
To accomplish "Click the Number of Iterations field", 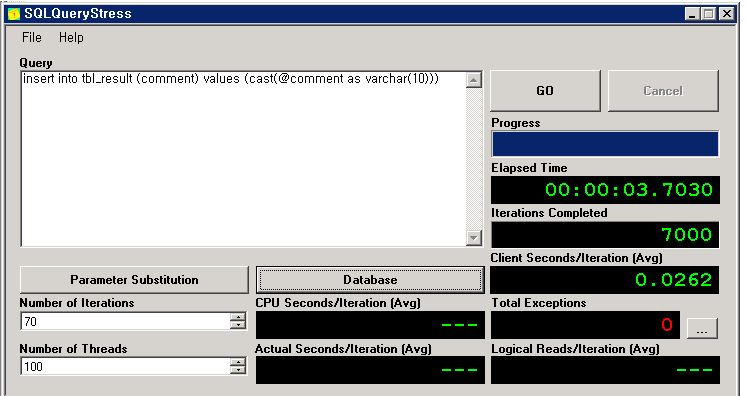I will pyautogui.click(x=126, y=322).
